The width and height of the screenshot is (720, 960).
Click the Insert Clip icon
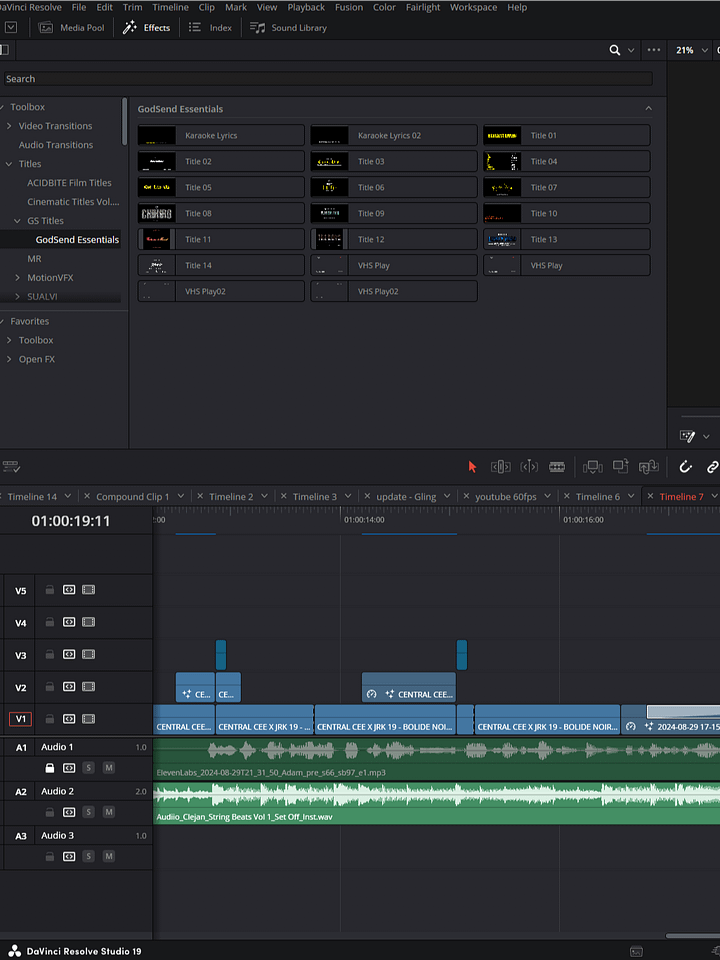(593, 467)
